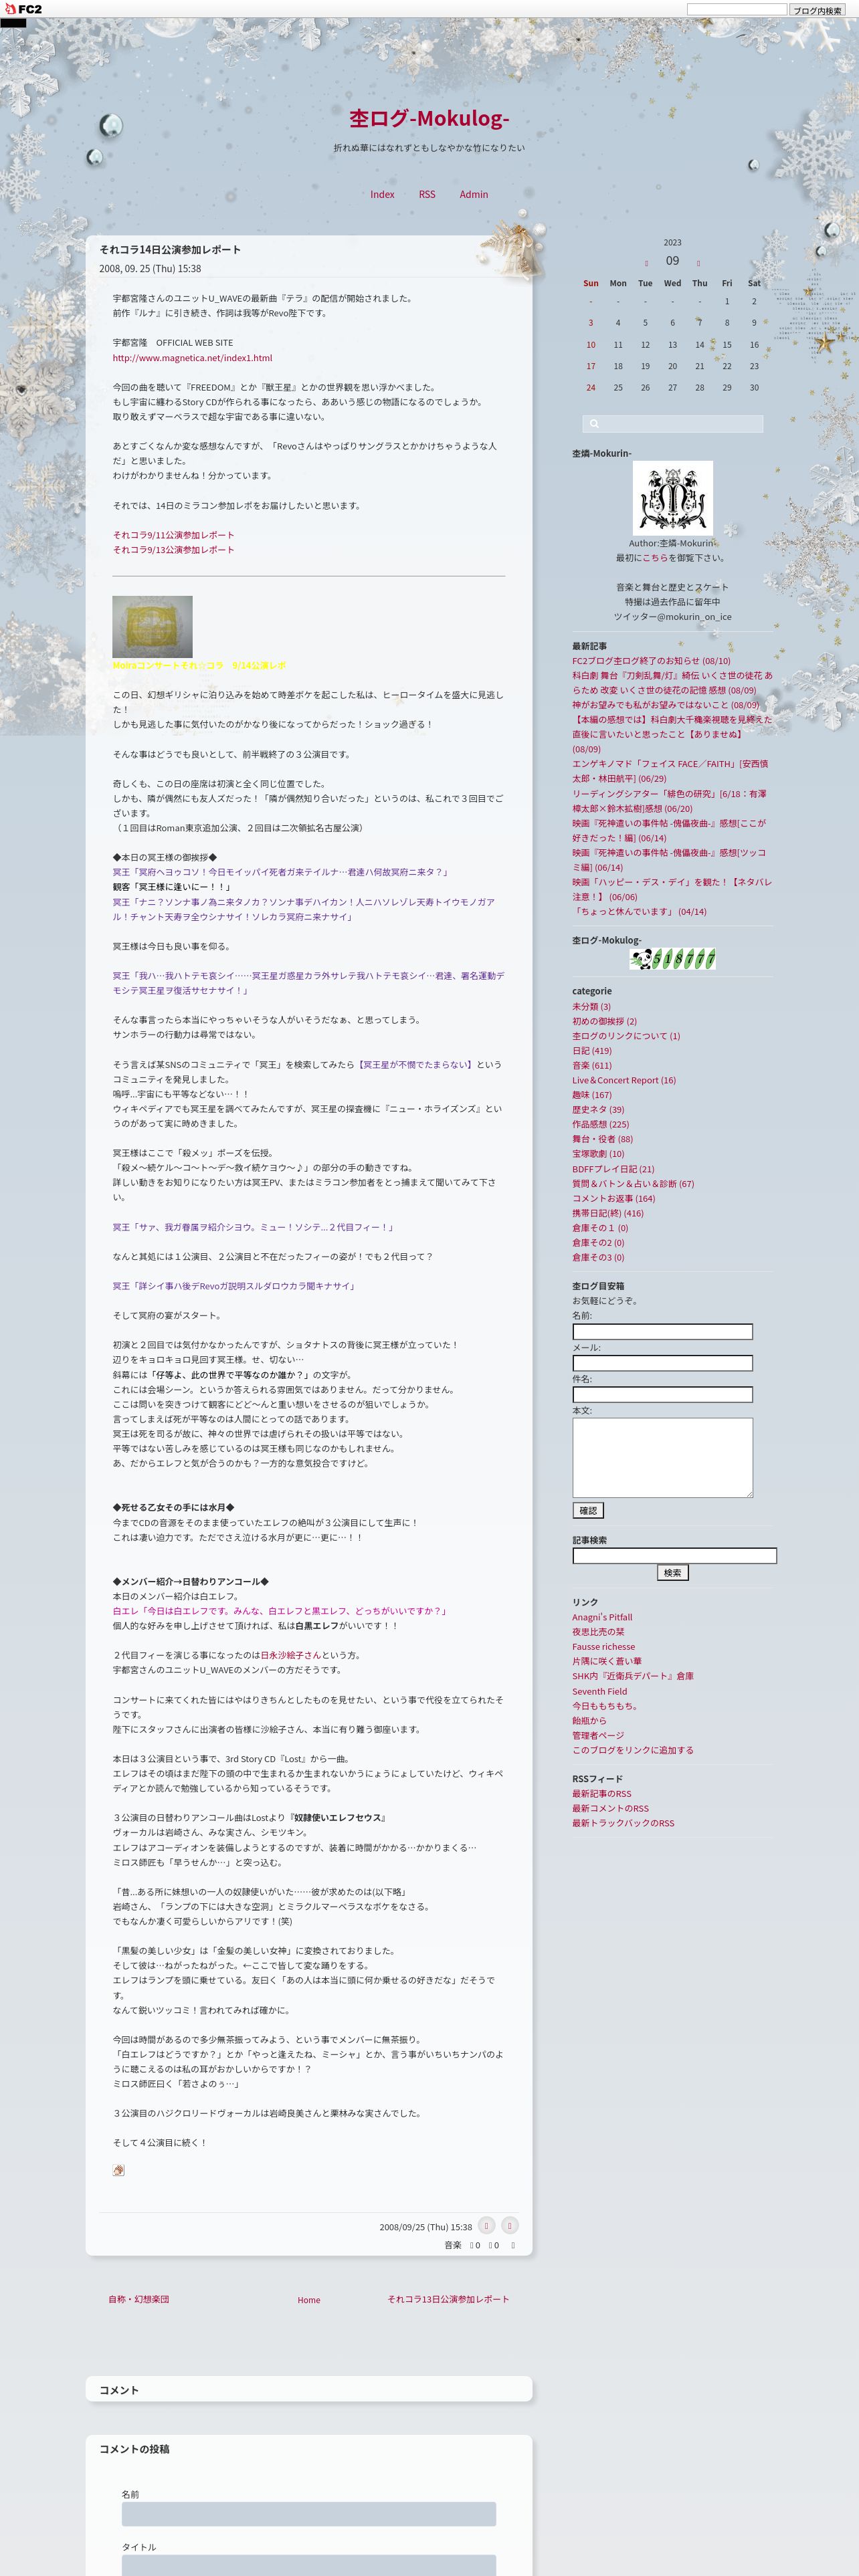Open the 携帯日記(終) (416) category
Image resolution: width=859 pixels, height=2576 pixels.
coord(608,1213)
